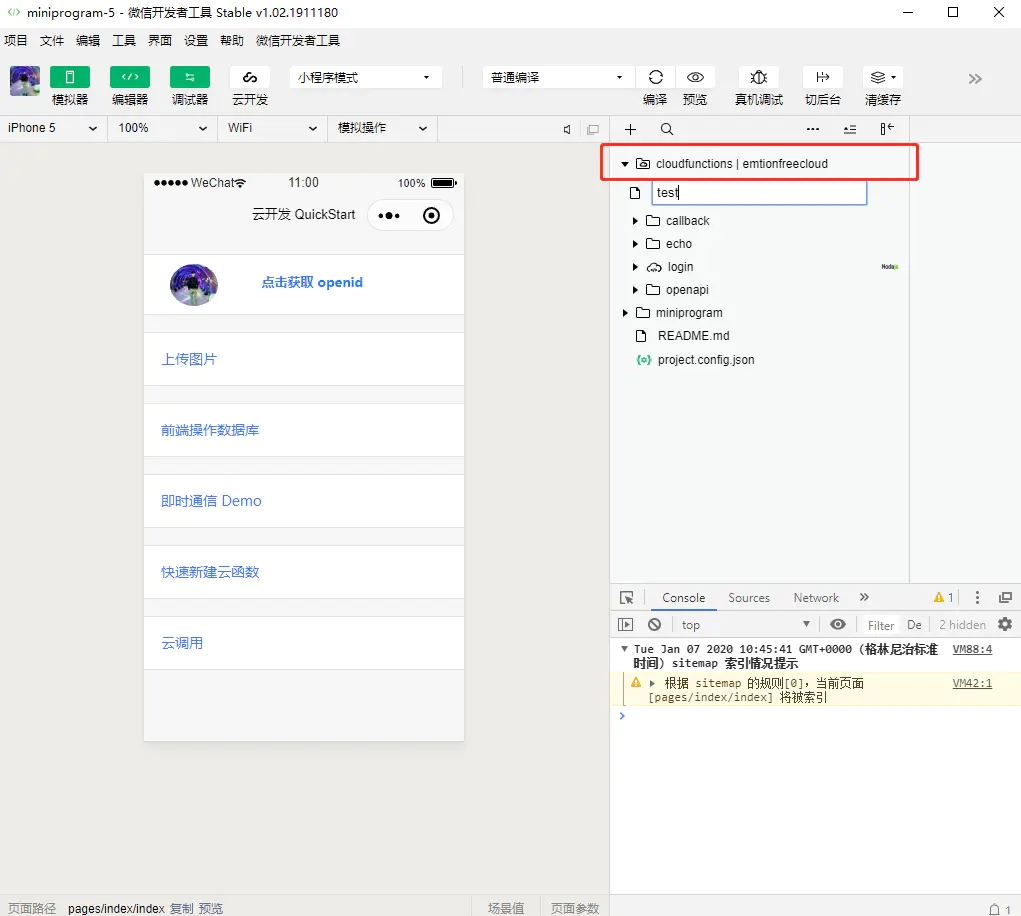Open the 云开发 cloud console
The width and height of the screenshot is (1021, 916).
tap(249, 77)
